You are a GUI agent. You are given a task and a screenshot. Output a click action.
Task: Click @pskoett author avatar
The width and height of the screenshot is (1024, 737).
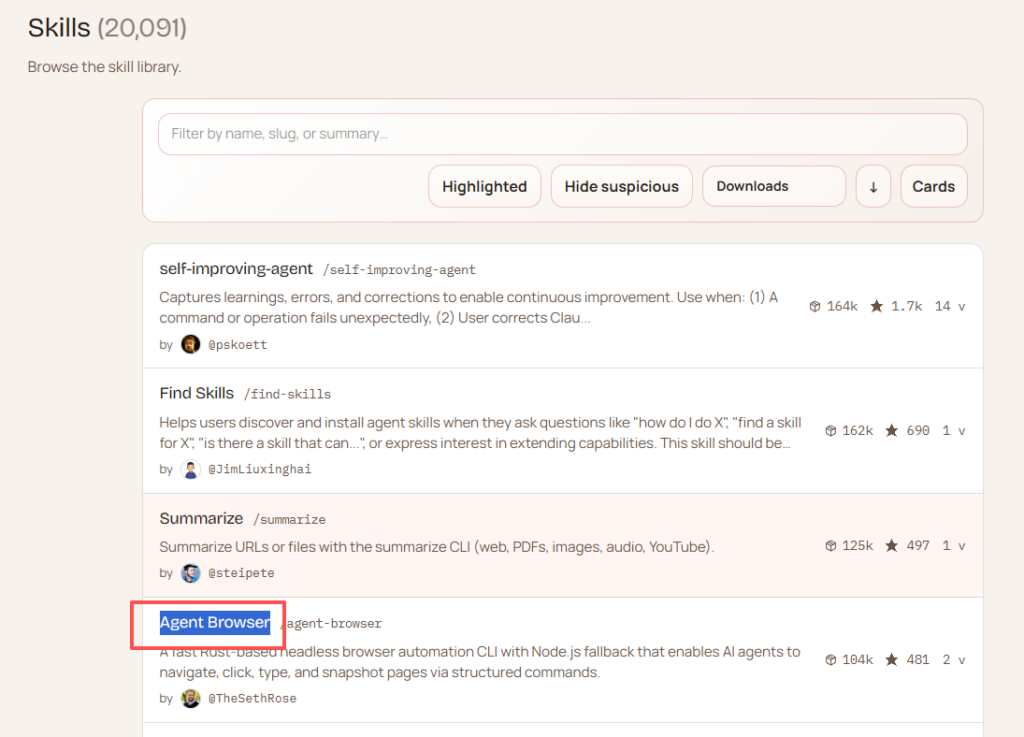click(190, 344)
